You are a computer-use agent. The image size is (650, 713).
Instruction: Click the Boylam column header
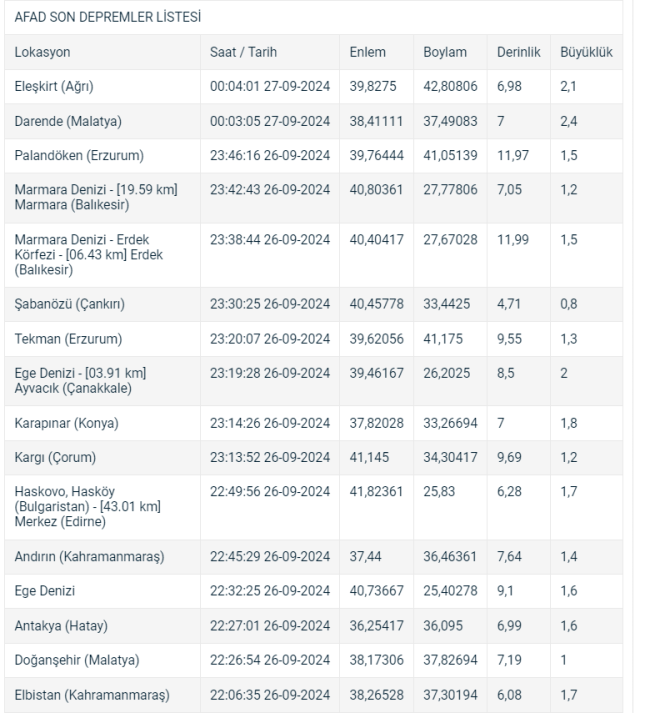coord(445,52)
